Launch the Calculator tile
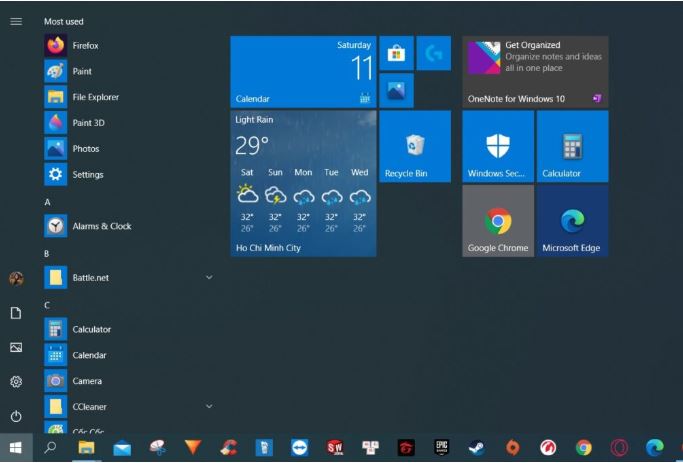The height and width of the screenshot is (463, 683). 572,146
